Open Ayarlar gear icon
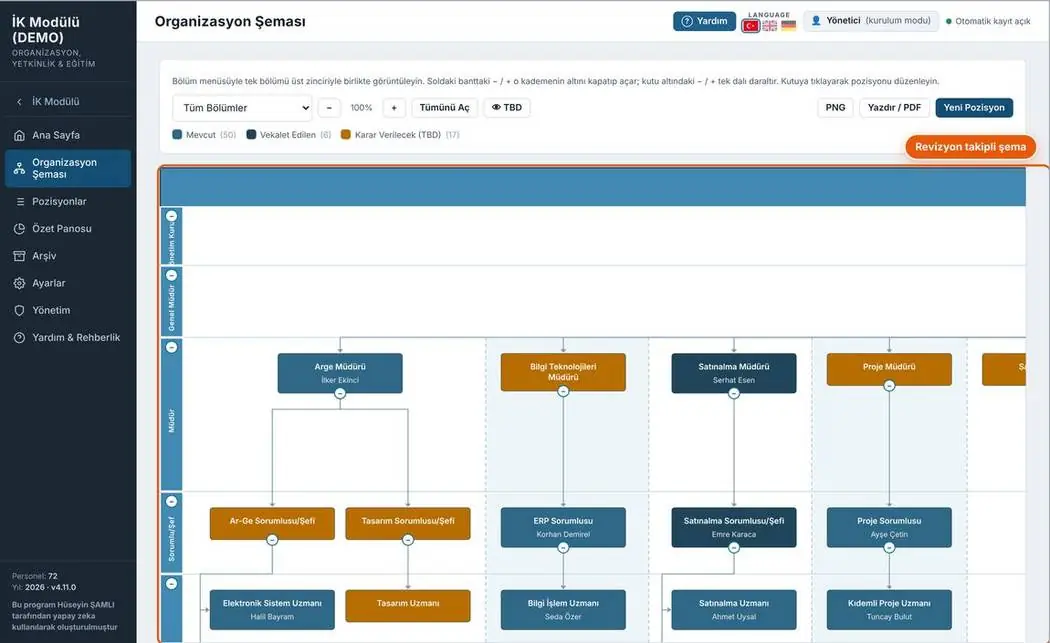The height and width of the screenshot is (643, 1050). [x=19, y=283]
